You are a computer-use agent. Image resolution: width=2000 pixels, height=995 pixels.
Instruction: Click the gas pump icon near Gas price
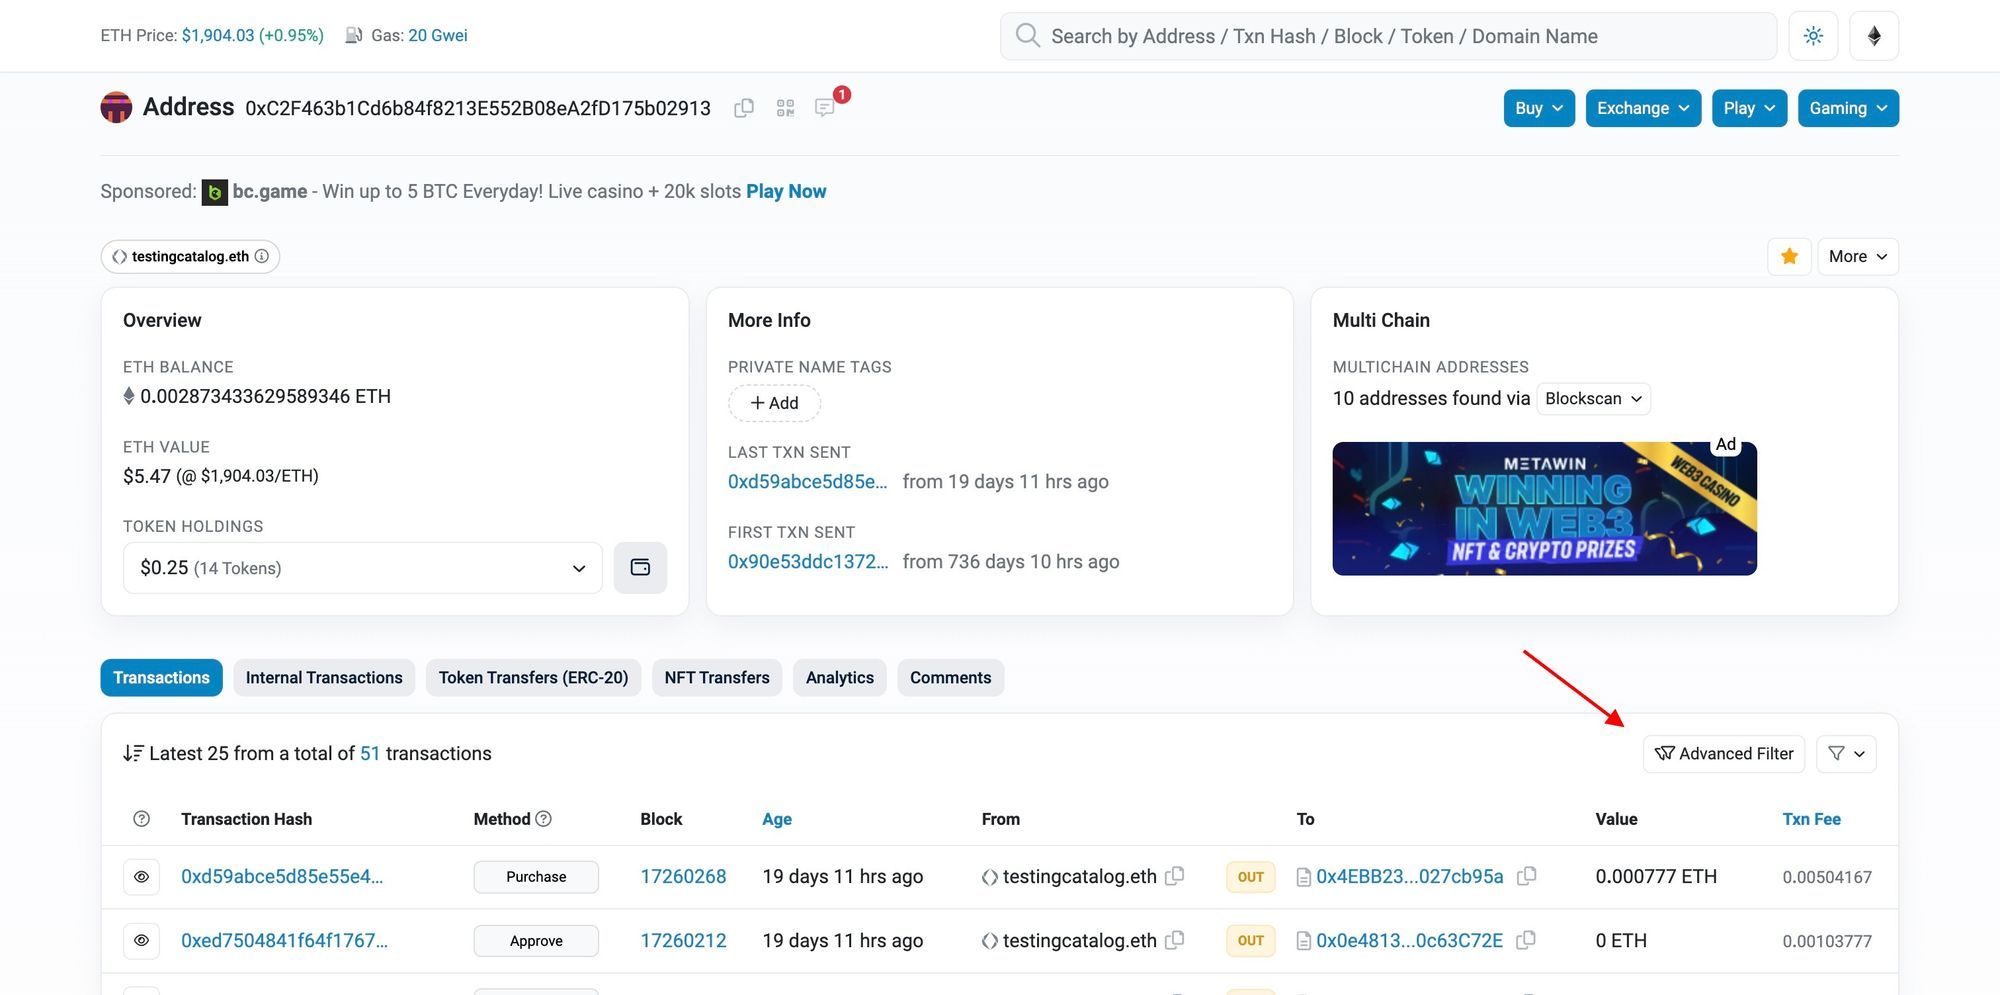tap(352, 34)
